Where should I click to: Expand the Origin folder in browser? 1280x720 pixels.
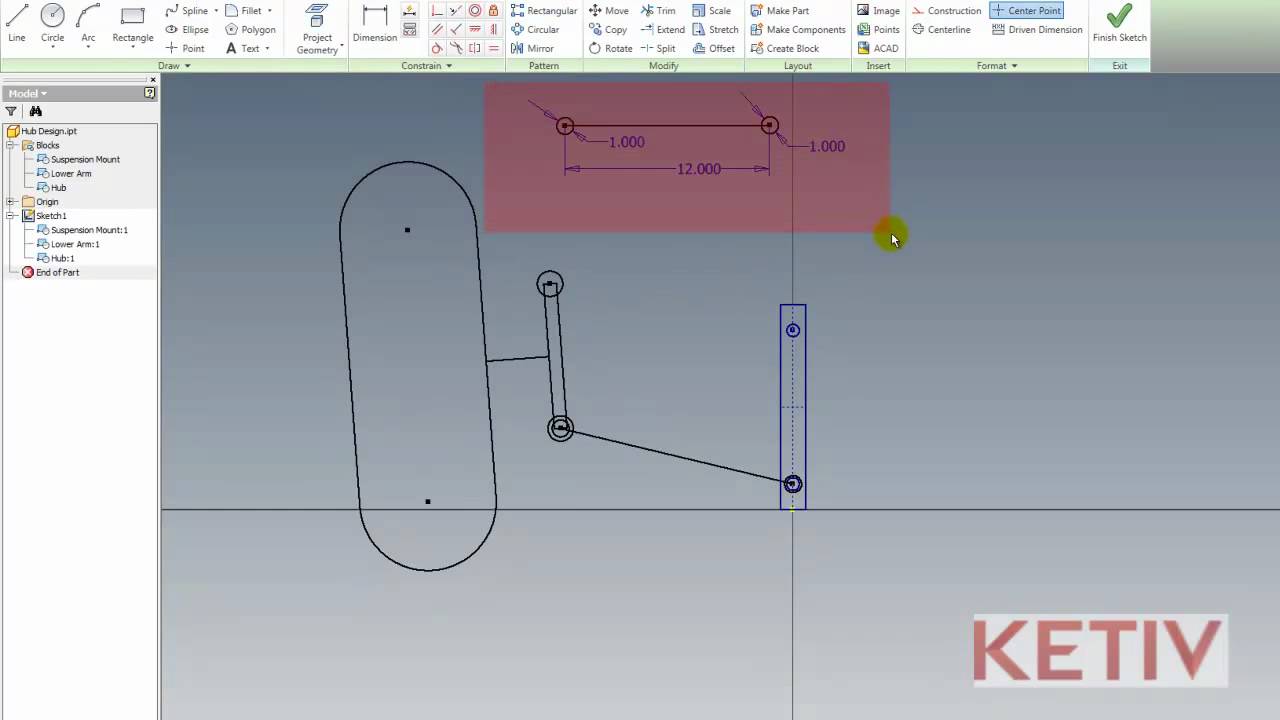click(10, 201)
